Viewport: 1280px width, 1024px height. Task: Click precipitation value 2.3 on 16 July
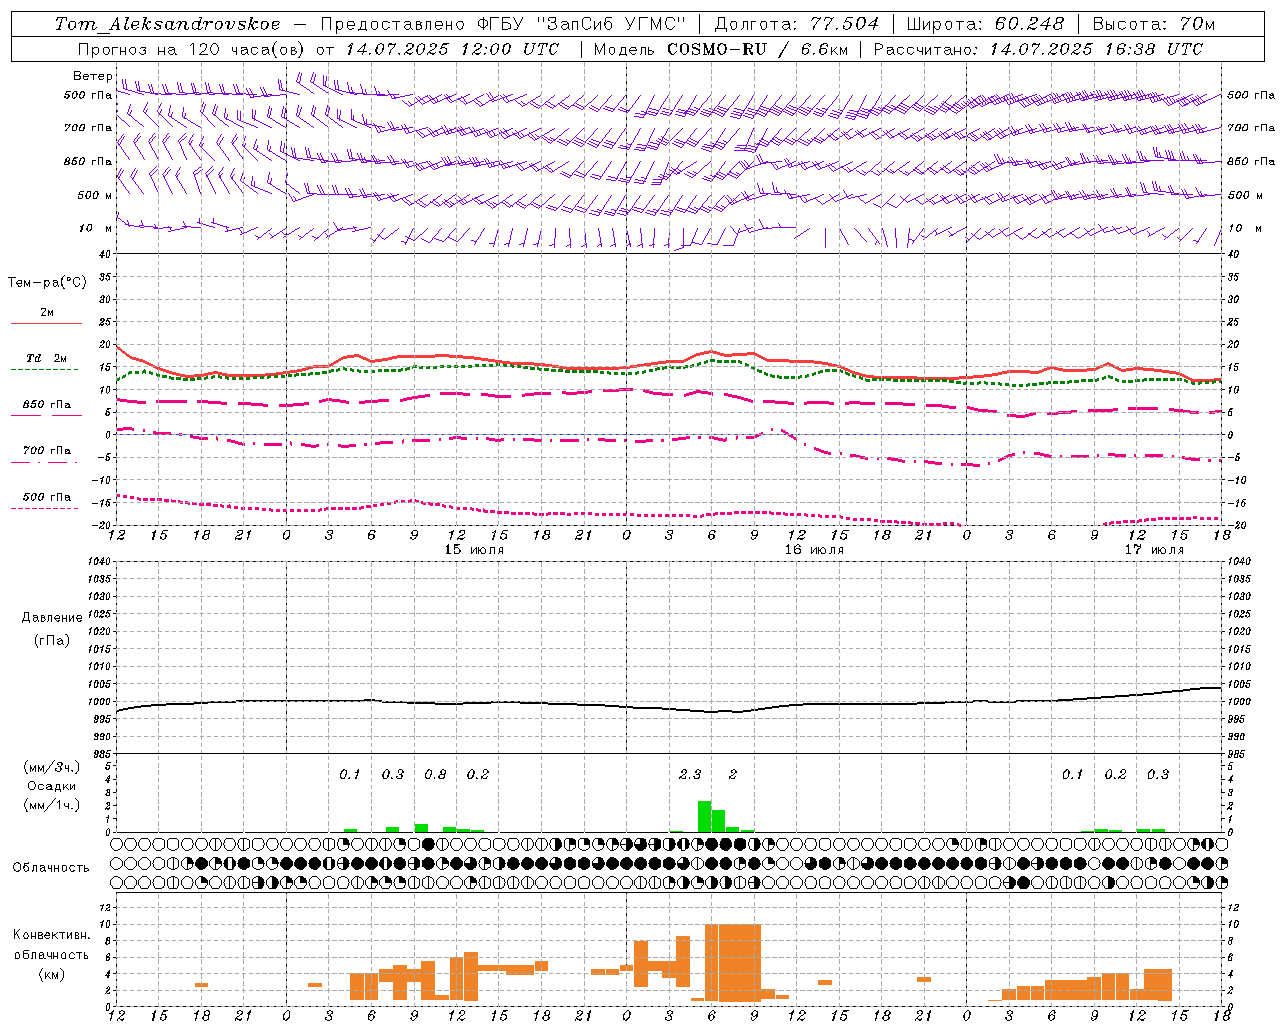[690, 775]
